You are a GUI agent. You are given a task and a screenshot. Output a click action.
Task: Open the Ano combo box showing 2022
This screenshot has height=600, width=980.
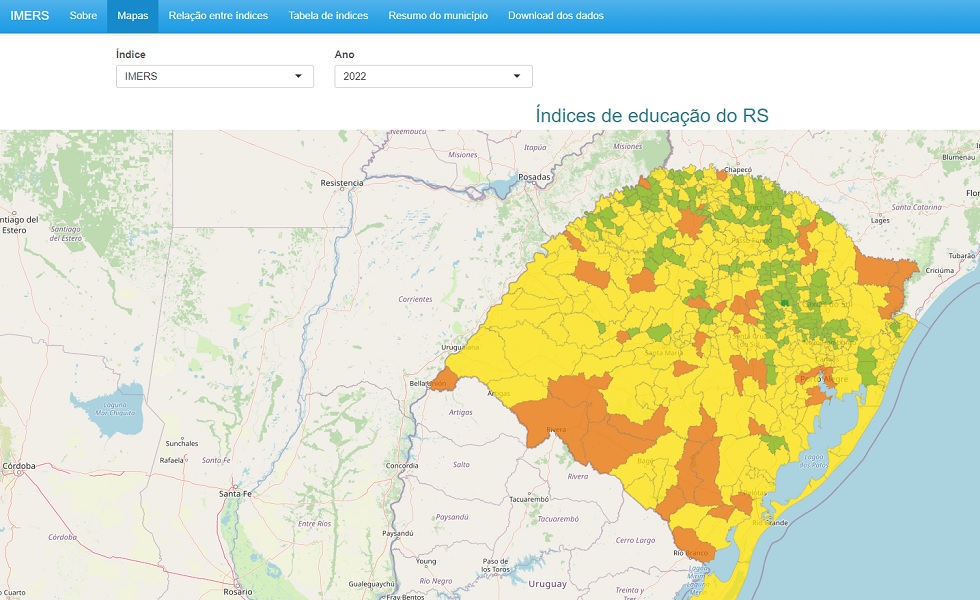pos(420,76)
